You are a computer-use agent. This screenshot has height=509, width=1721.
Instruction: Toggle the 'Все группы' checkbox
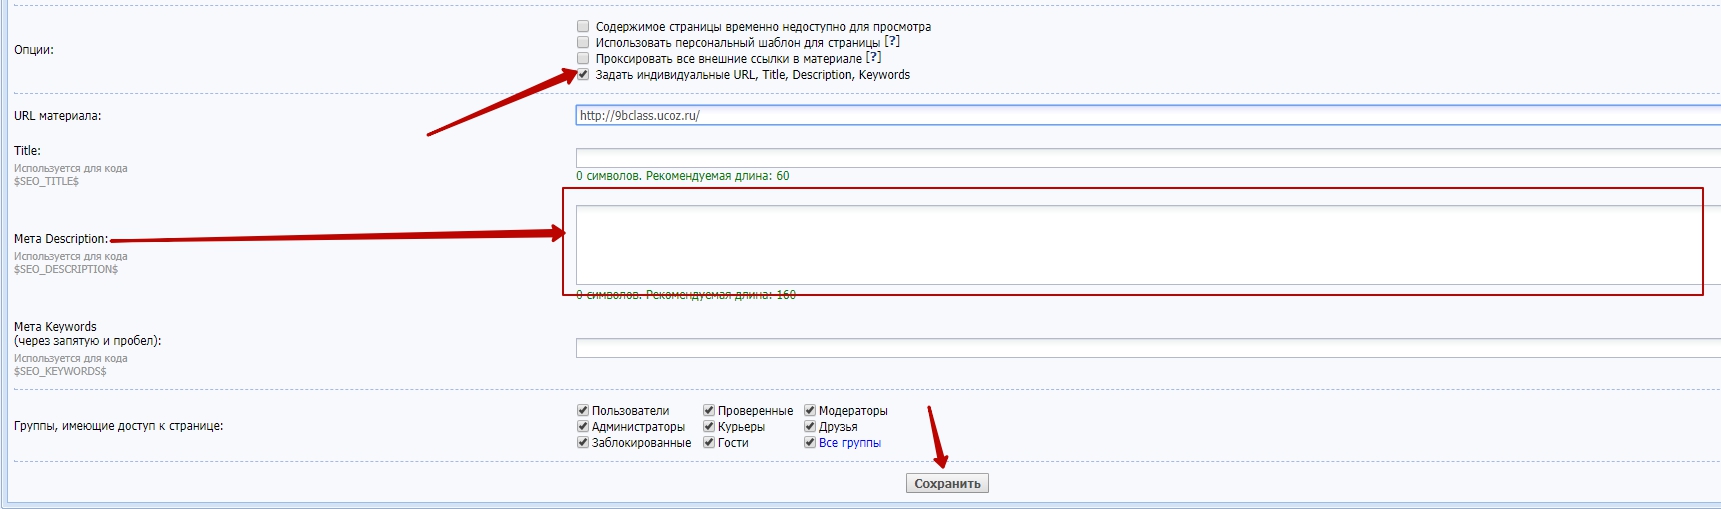[810, 442]
